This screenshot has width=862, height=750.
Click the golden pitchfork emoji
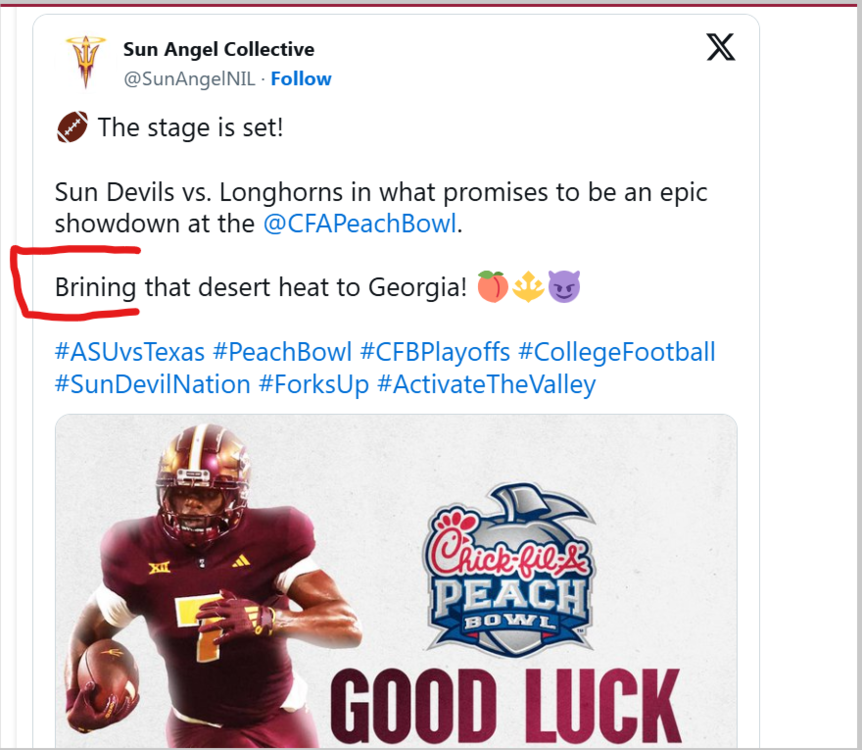527,288
